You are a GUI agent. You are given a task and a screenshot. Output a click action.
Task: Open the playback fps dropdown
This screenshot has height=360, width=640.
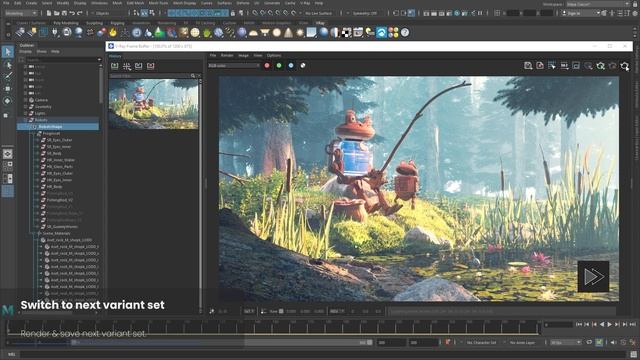tap(565, 342)
